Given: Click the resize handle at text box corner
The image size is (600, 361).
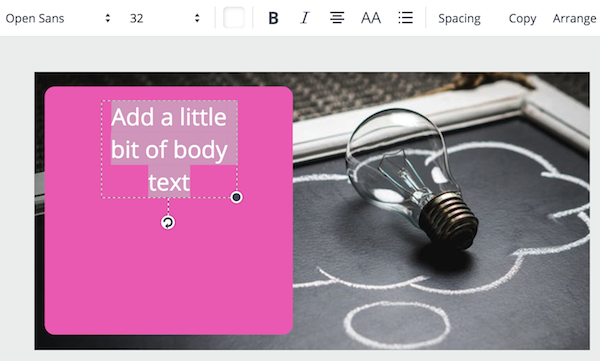Looking at the screenshot, I should coord(236,197).
